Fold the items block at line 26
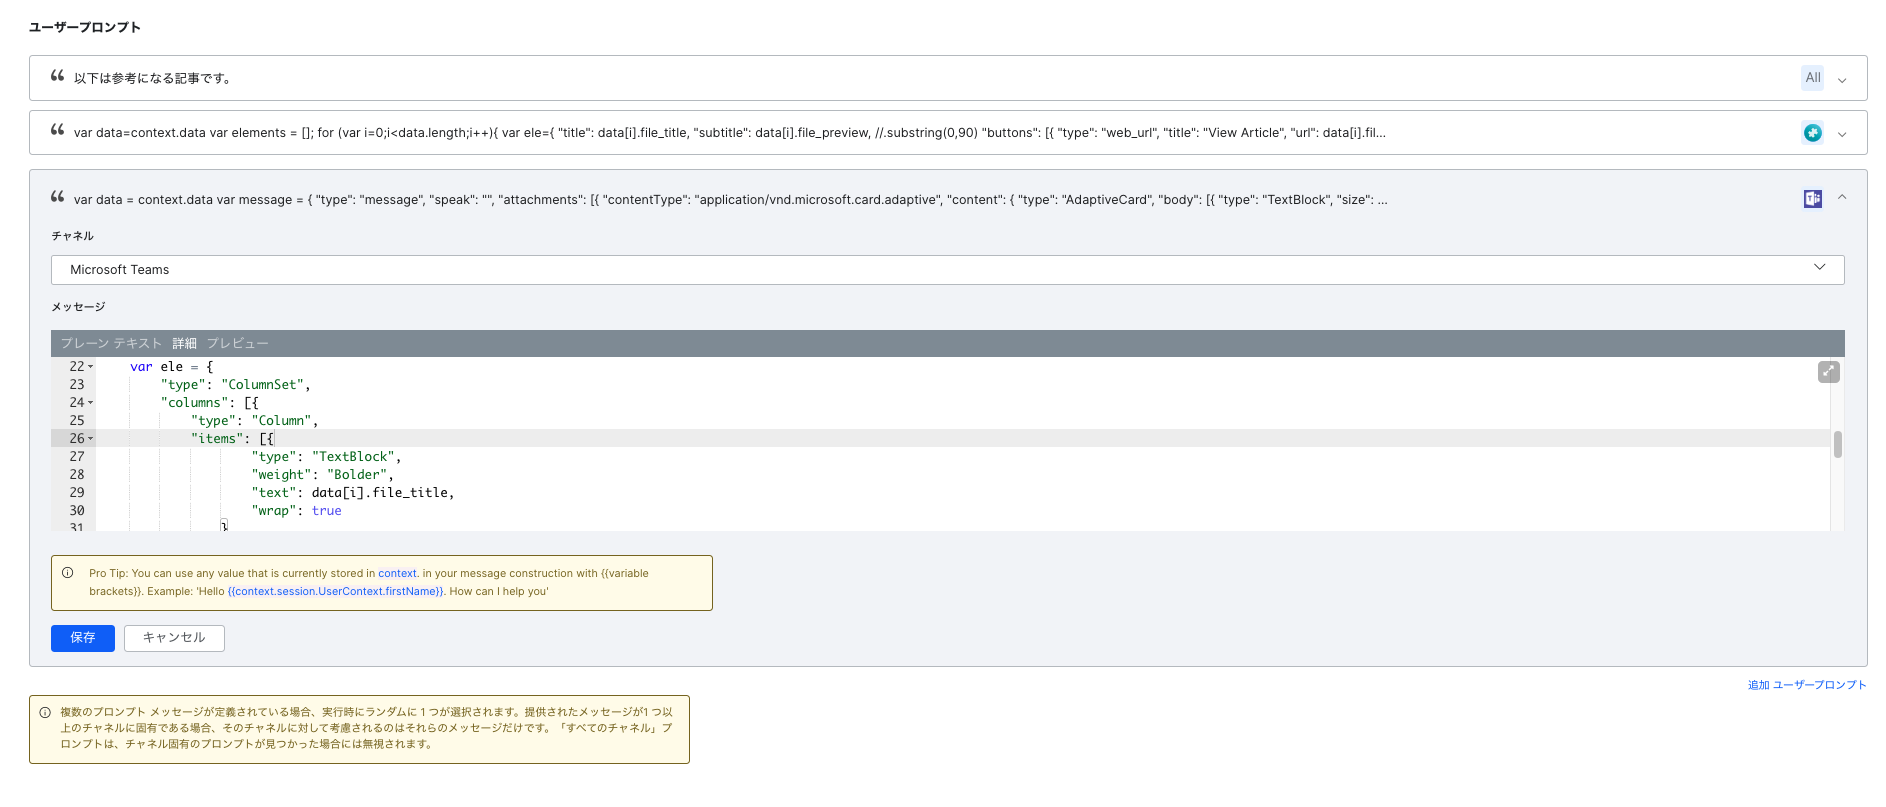Screen dimensions: 1886x807 [91, 439]
